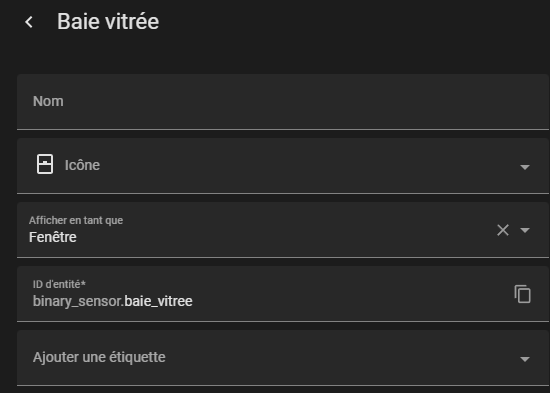Image resolution: width=550 pixels, height=393 pixels.
Task: Clear the Fenêtre selection with the X
Action: point(503,230)
